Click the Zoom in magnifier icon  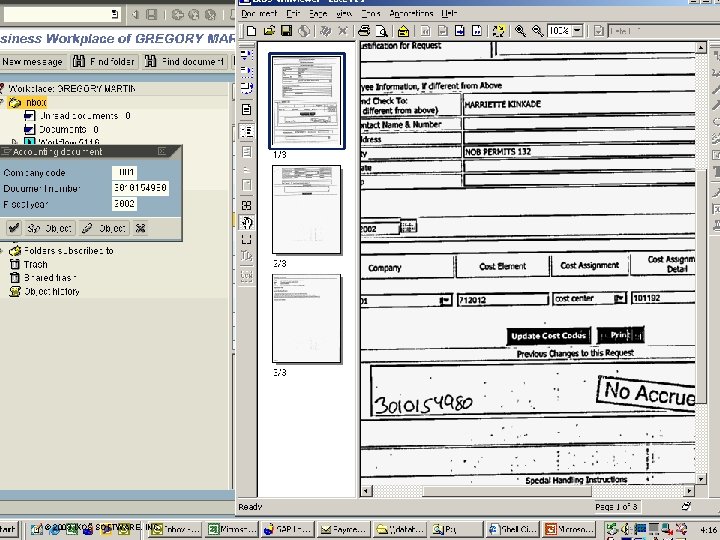click(520, 31)
